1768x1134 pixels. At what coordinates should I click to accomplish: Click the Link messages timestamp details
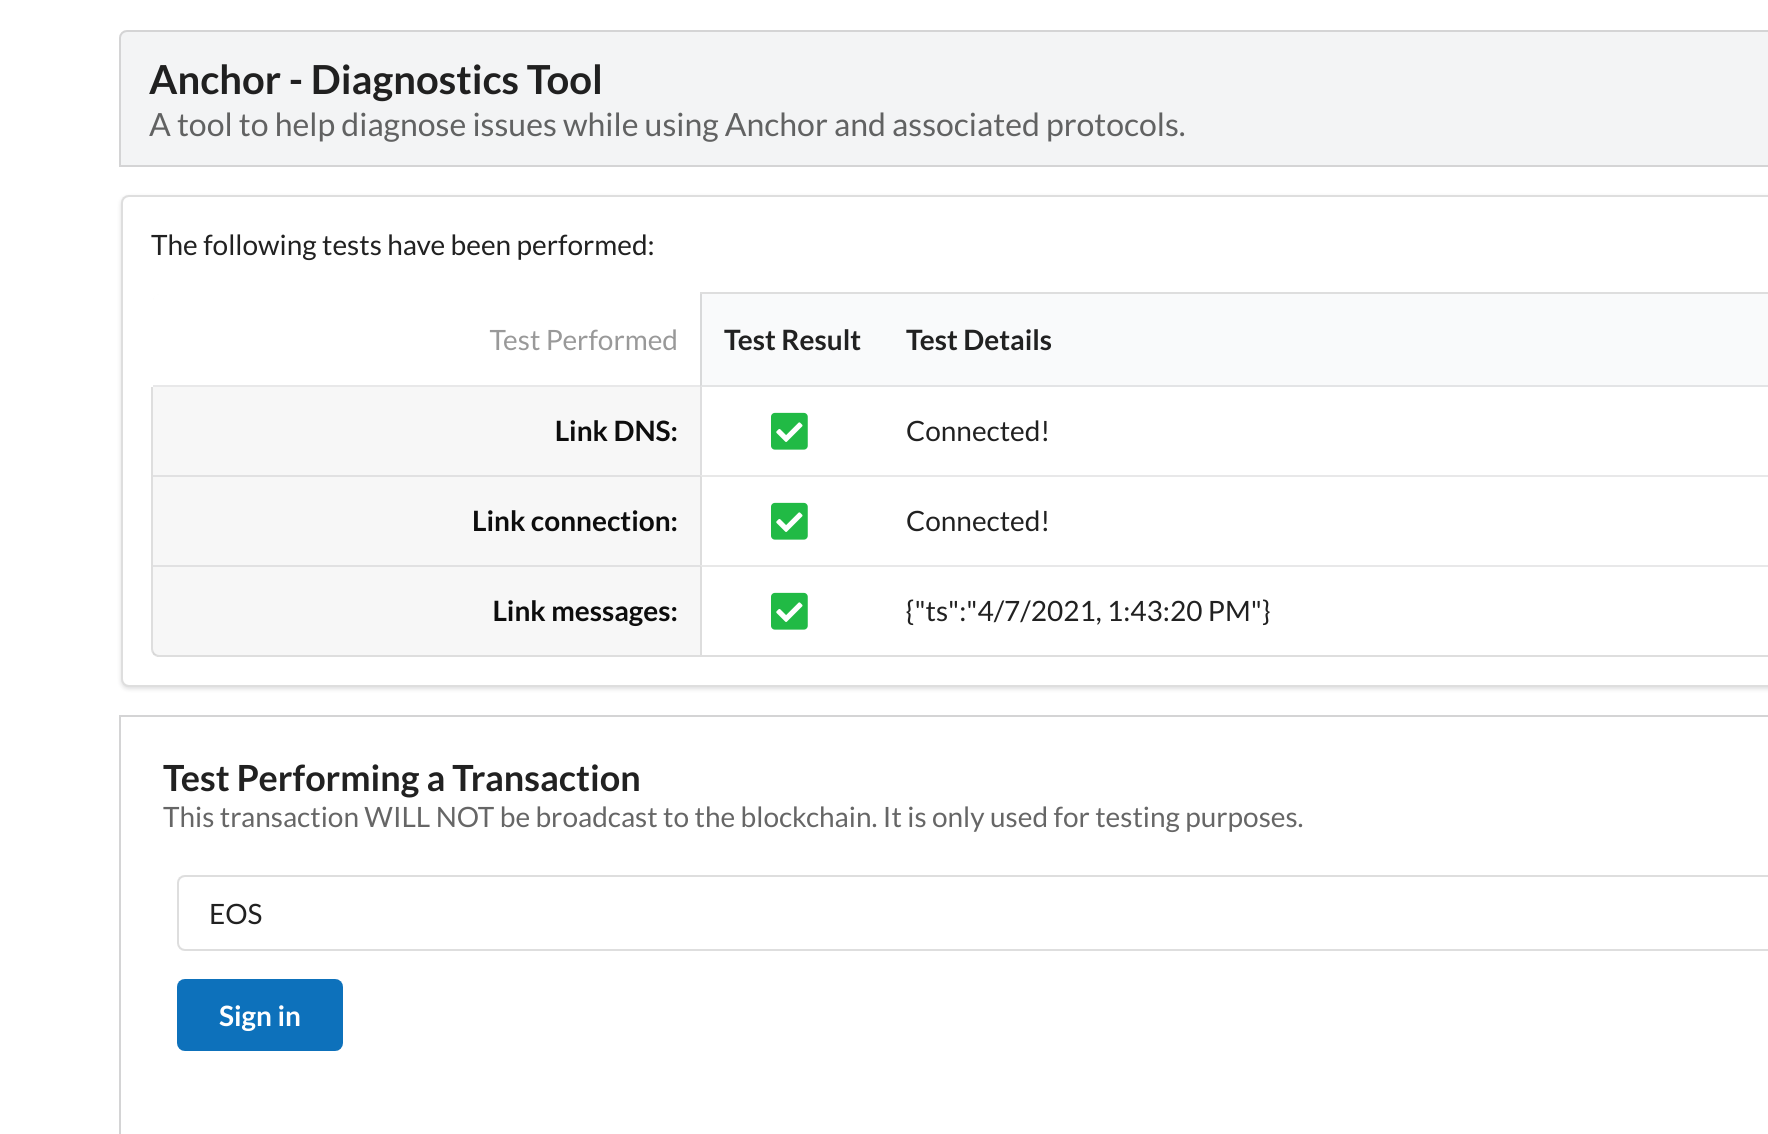(1088, 611)
